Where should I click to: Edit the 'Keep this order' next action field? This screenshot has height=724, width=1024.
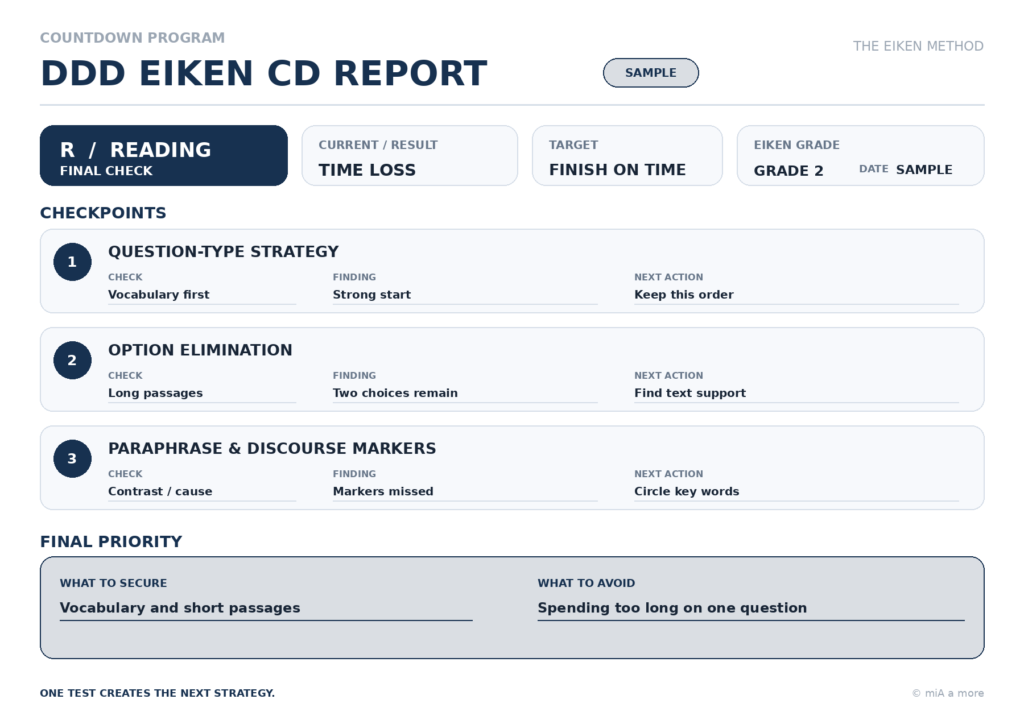(x=796, y=295)
